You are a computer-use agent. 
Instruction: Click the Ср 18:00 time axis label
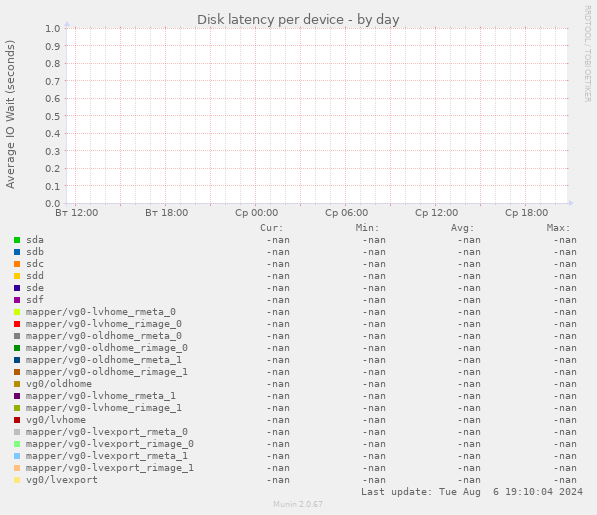[527, 213]
